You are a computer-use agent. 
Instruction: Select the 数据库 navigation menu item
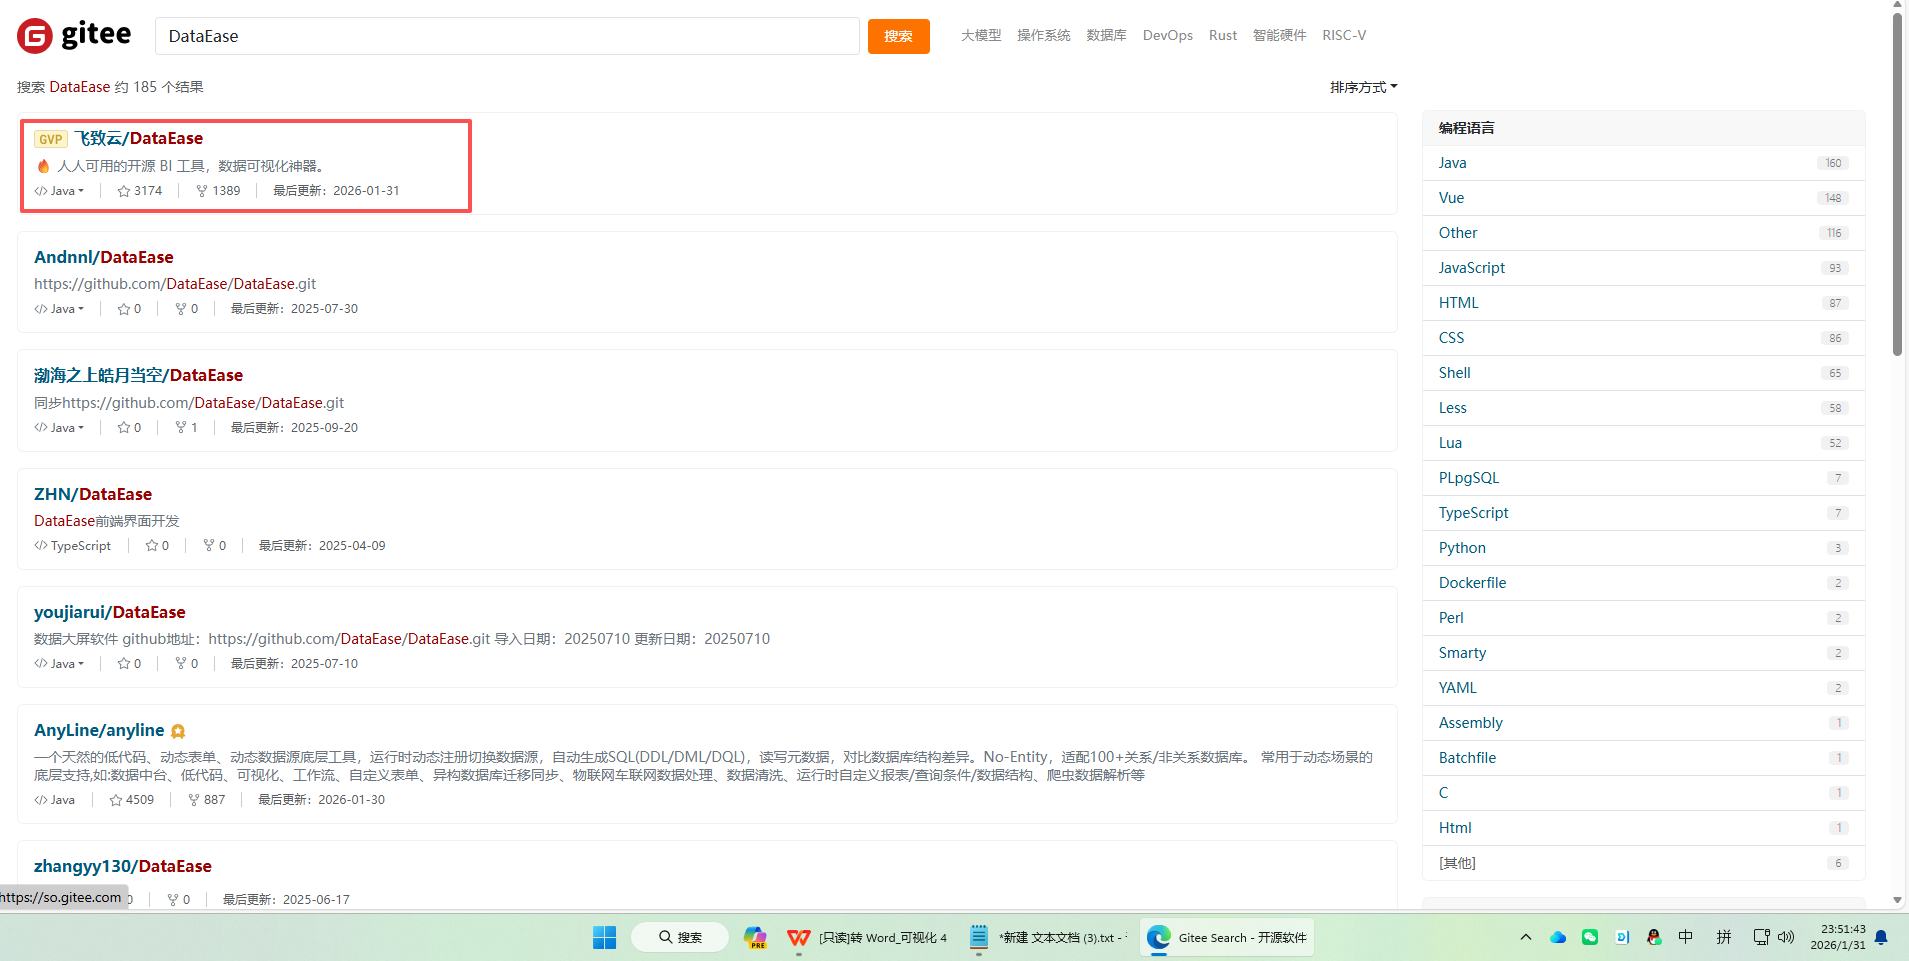click(x=1105, y=35)
